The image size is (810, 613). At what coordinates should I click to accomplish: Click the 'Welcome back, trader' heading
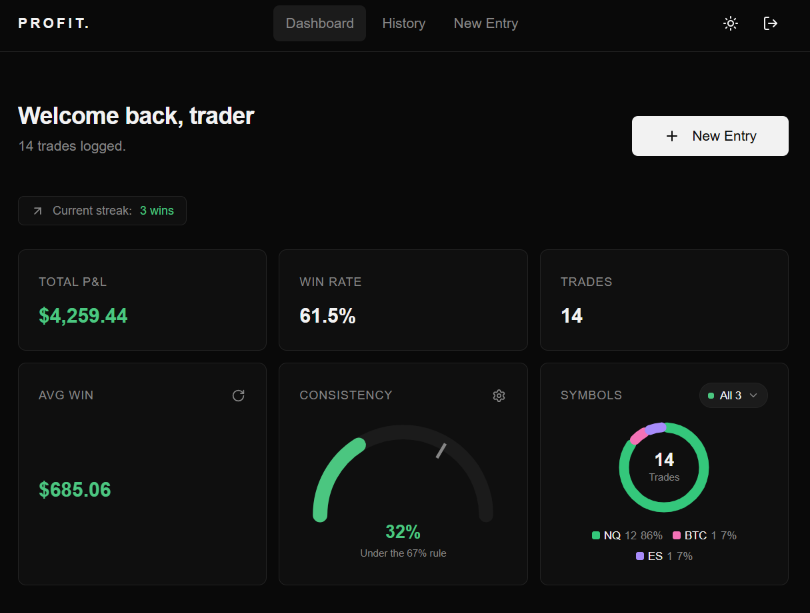click(136, 116)
